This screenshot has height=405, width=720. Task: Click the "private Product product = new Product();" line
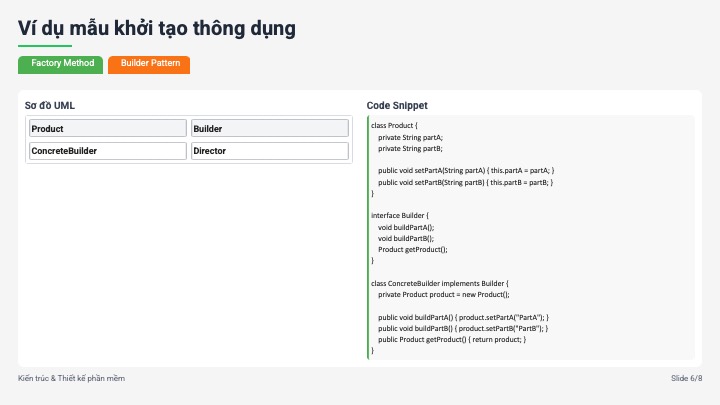click(x=443, y=294)
